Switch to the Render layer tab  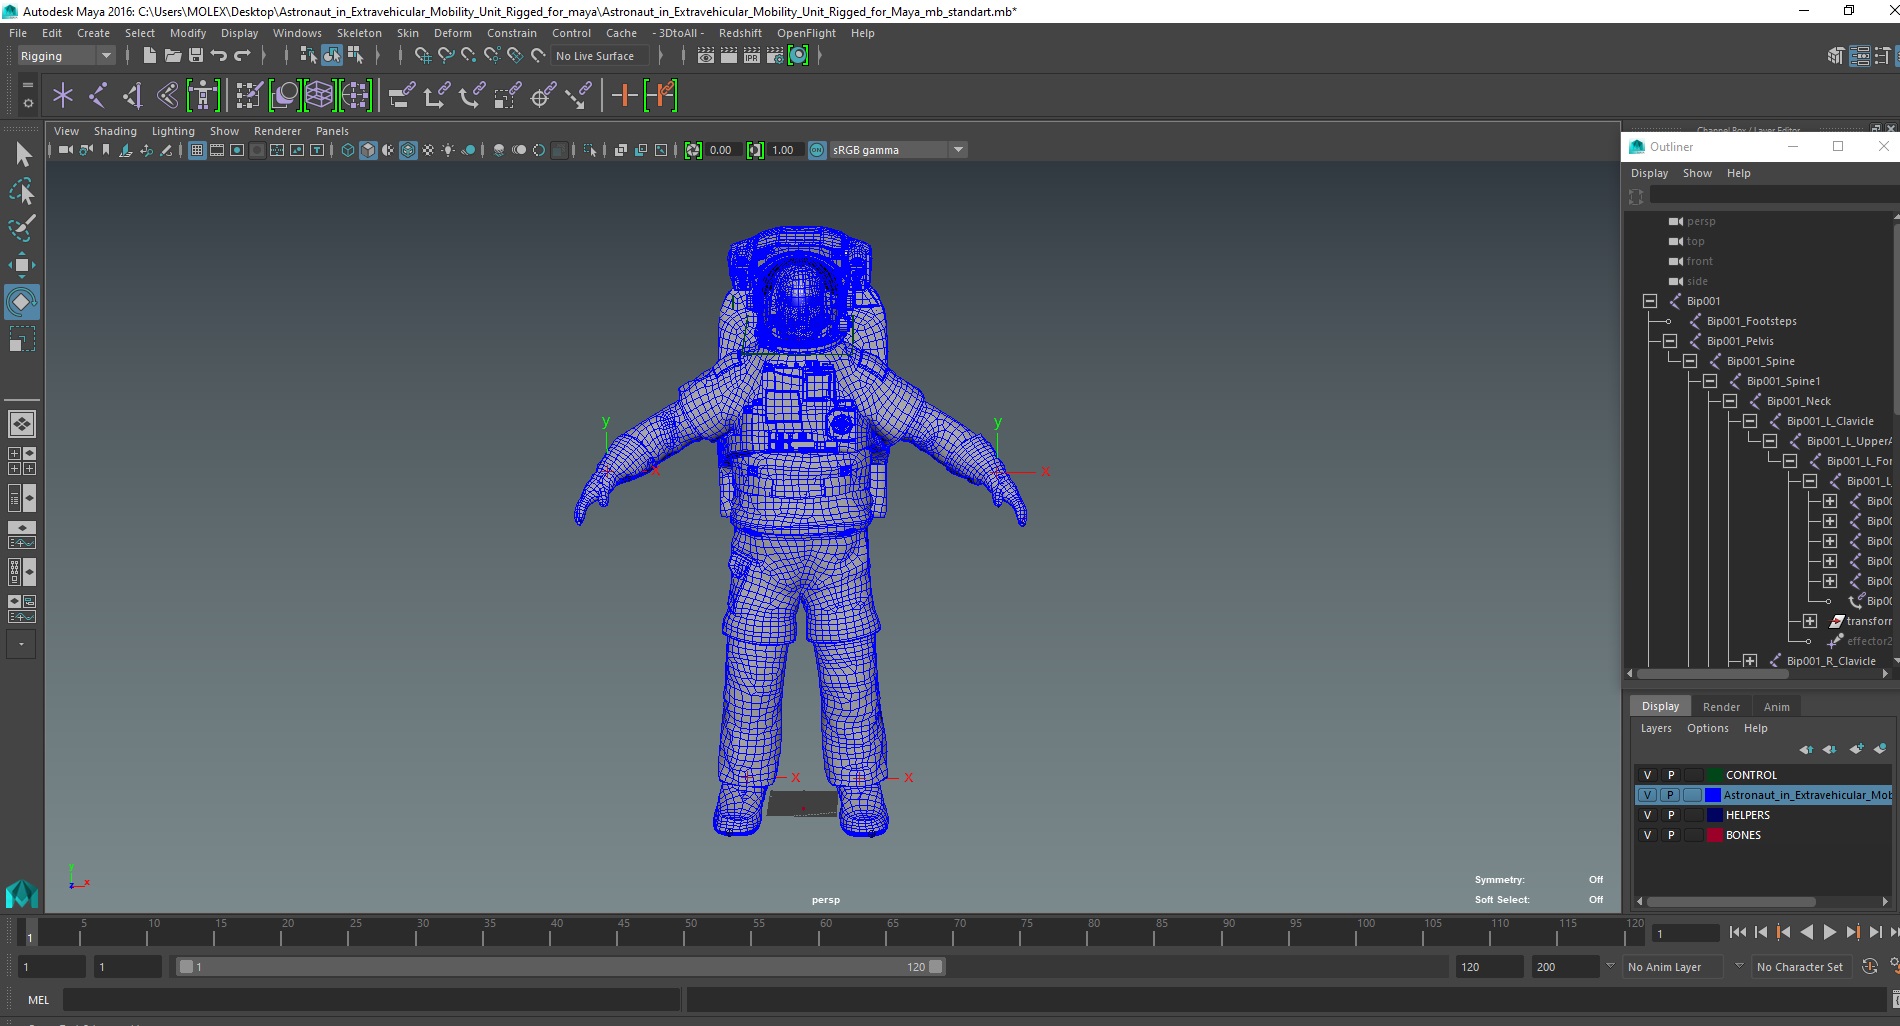click(x=1721, y=707)
